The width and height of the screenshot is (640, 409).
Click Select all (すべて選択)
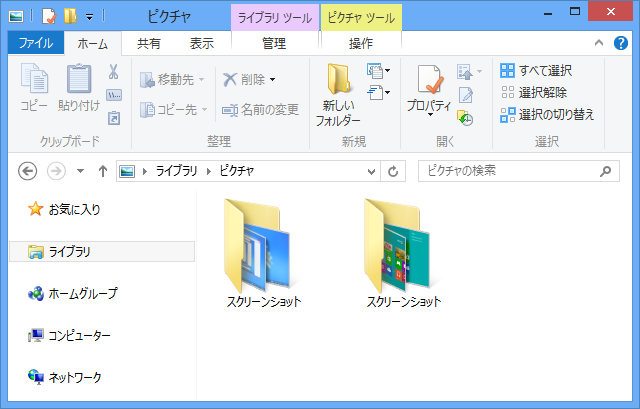click(x=536, y=71)
